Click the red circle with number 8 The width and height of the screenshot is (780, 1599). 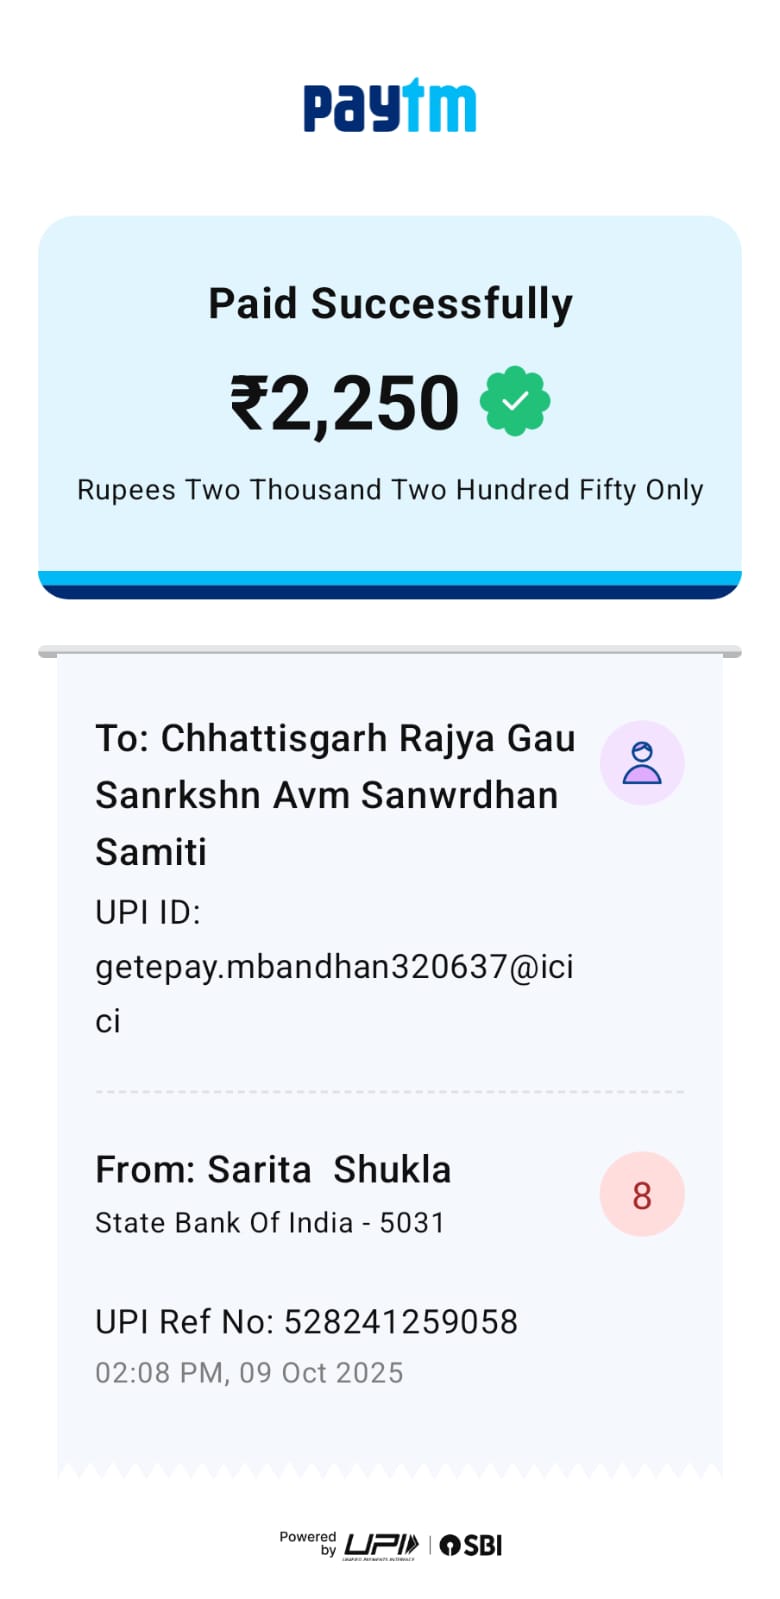[x=642, y=1194]
